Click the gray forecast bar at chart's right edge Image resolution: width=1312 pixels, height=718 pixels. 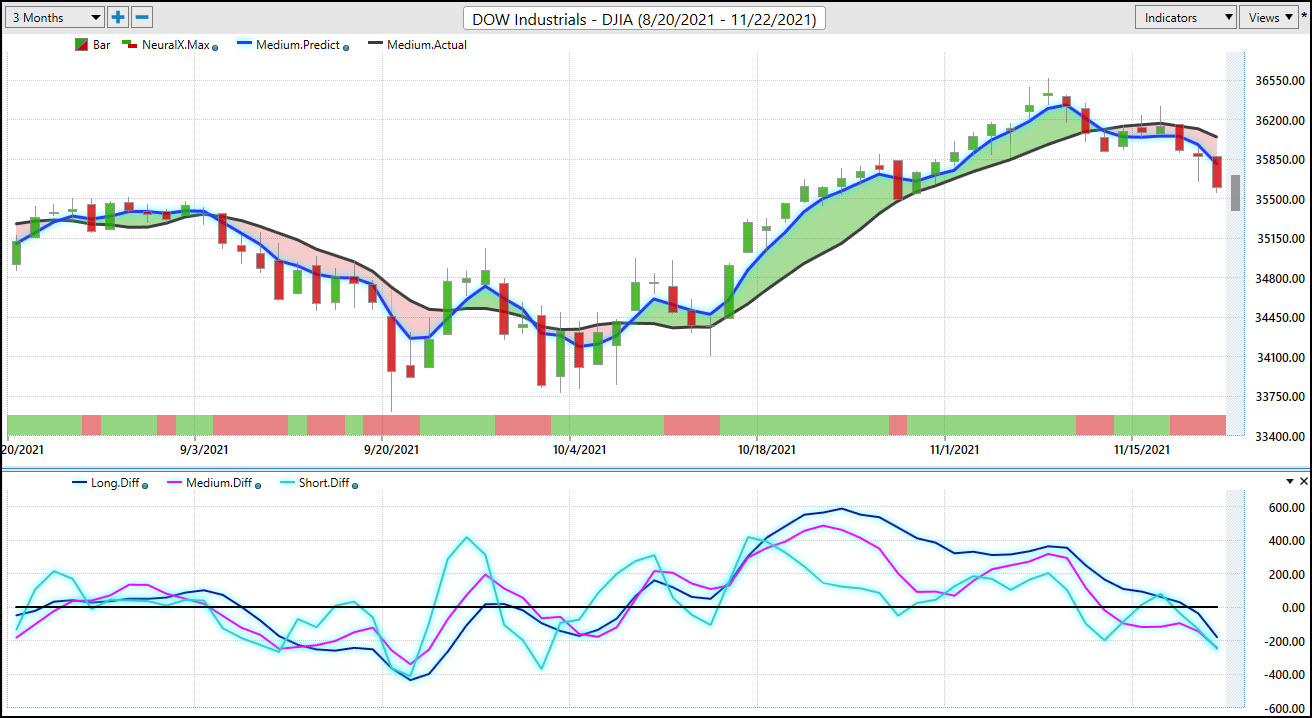(x=1236, y=192)
